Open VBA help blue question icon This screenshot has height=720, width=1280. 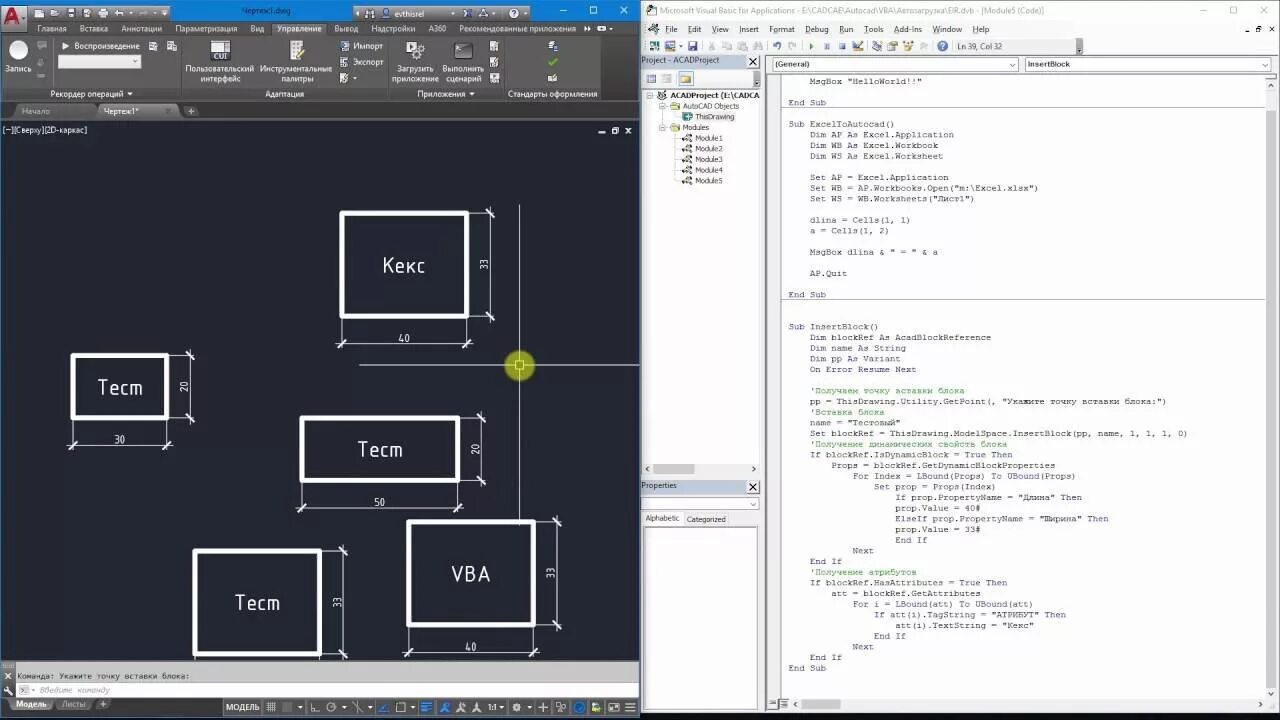[x=942, y=46]
